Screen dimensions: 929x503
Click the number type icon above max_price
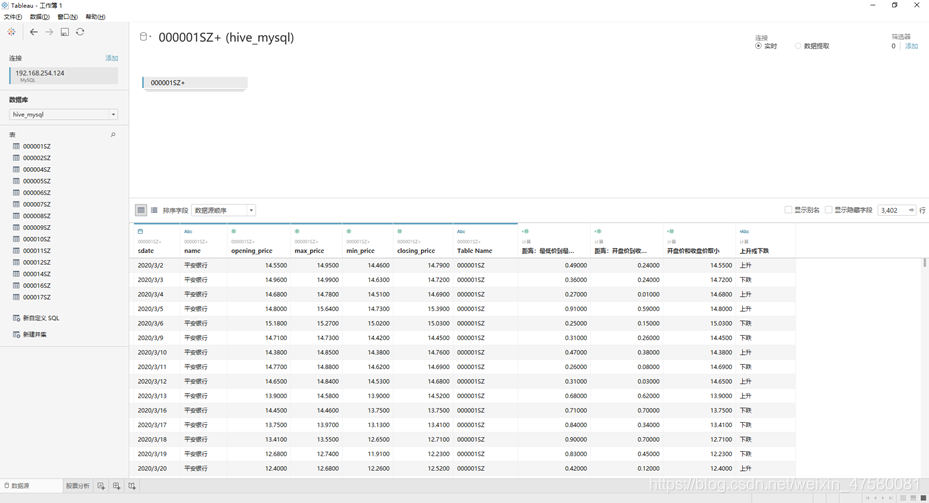[297, 232]
